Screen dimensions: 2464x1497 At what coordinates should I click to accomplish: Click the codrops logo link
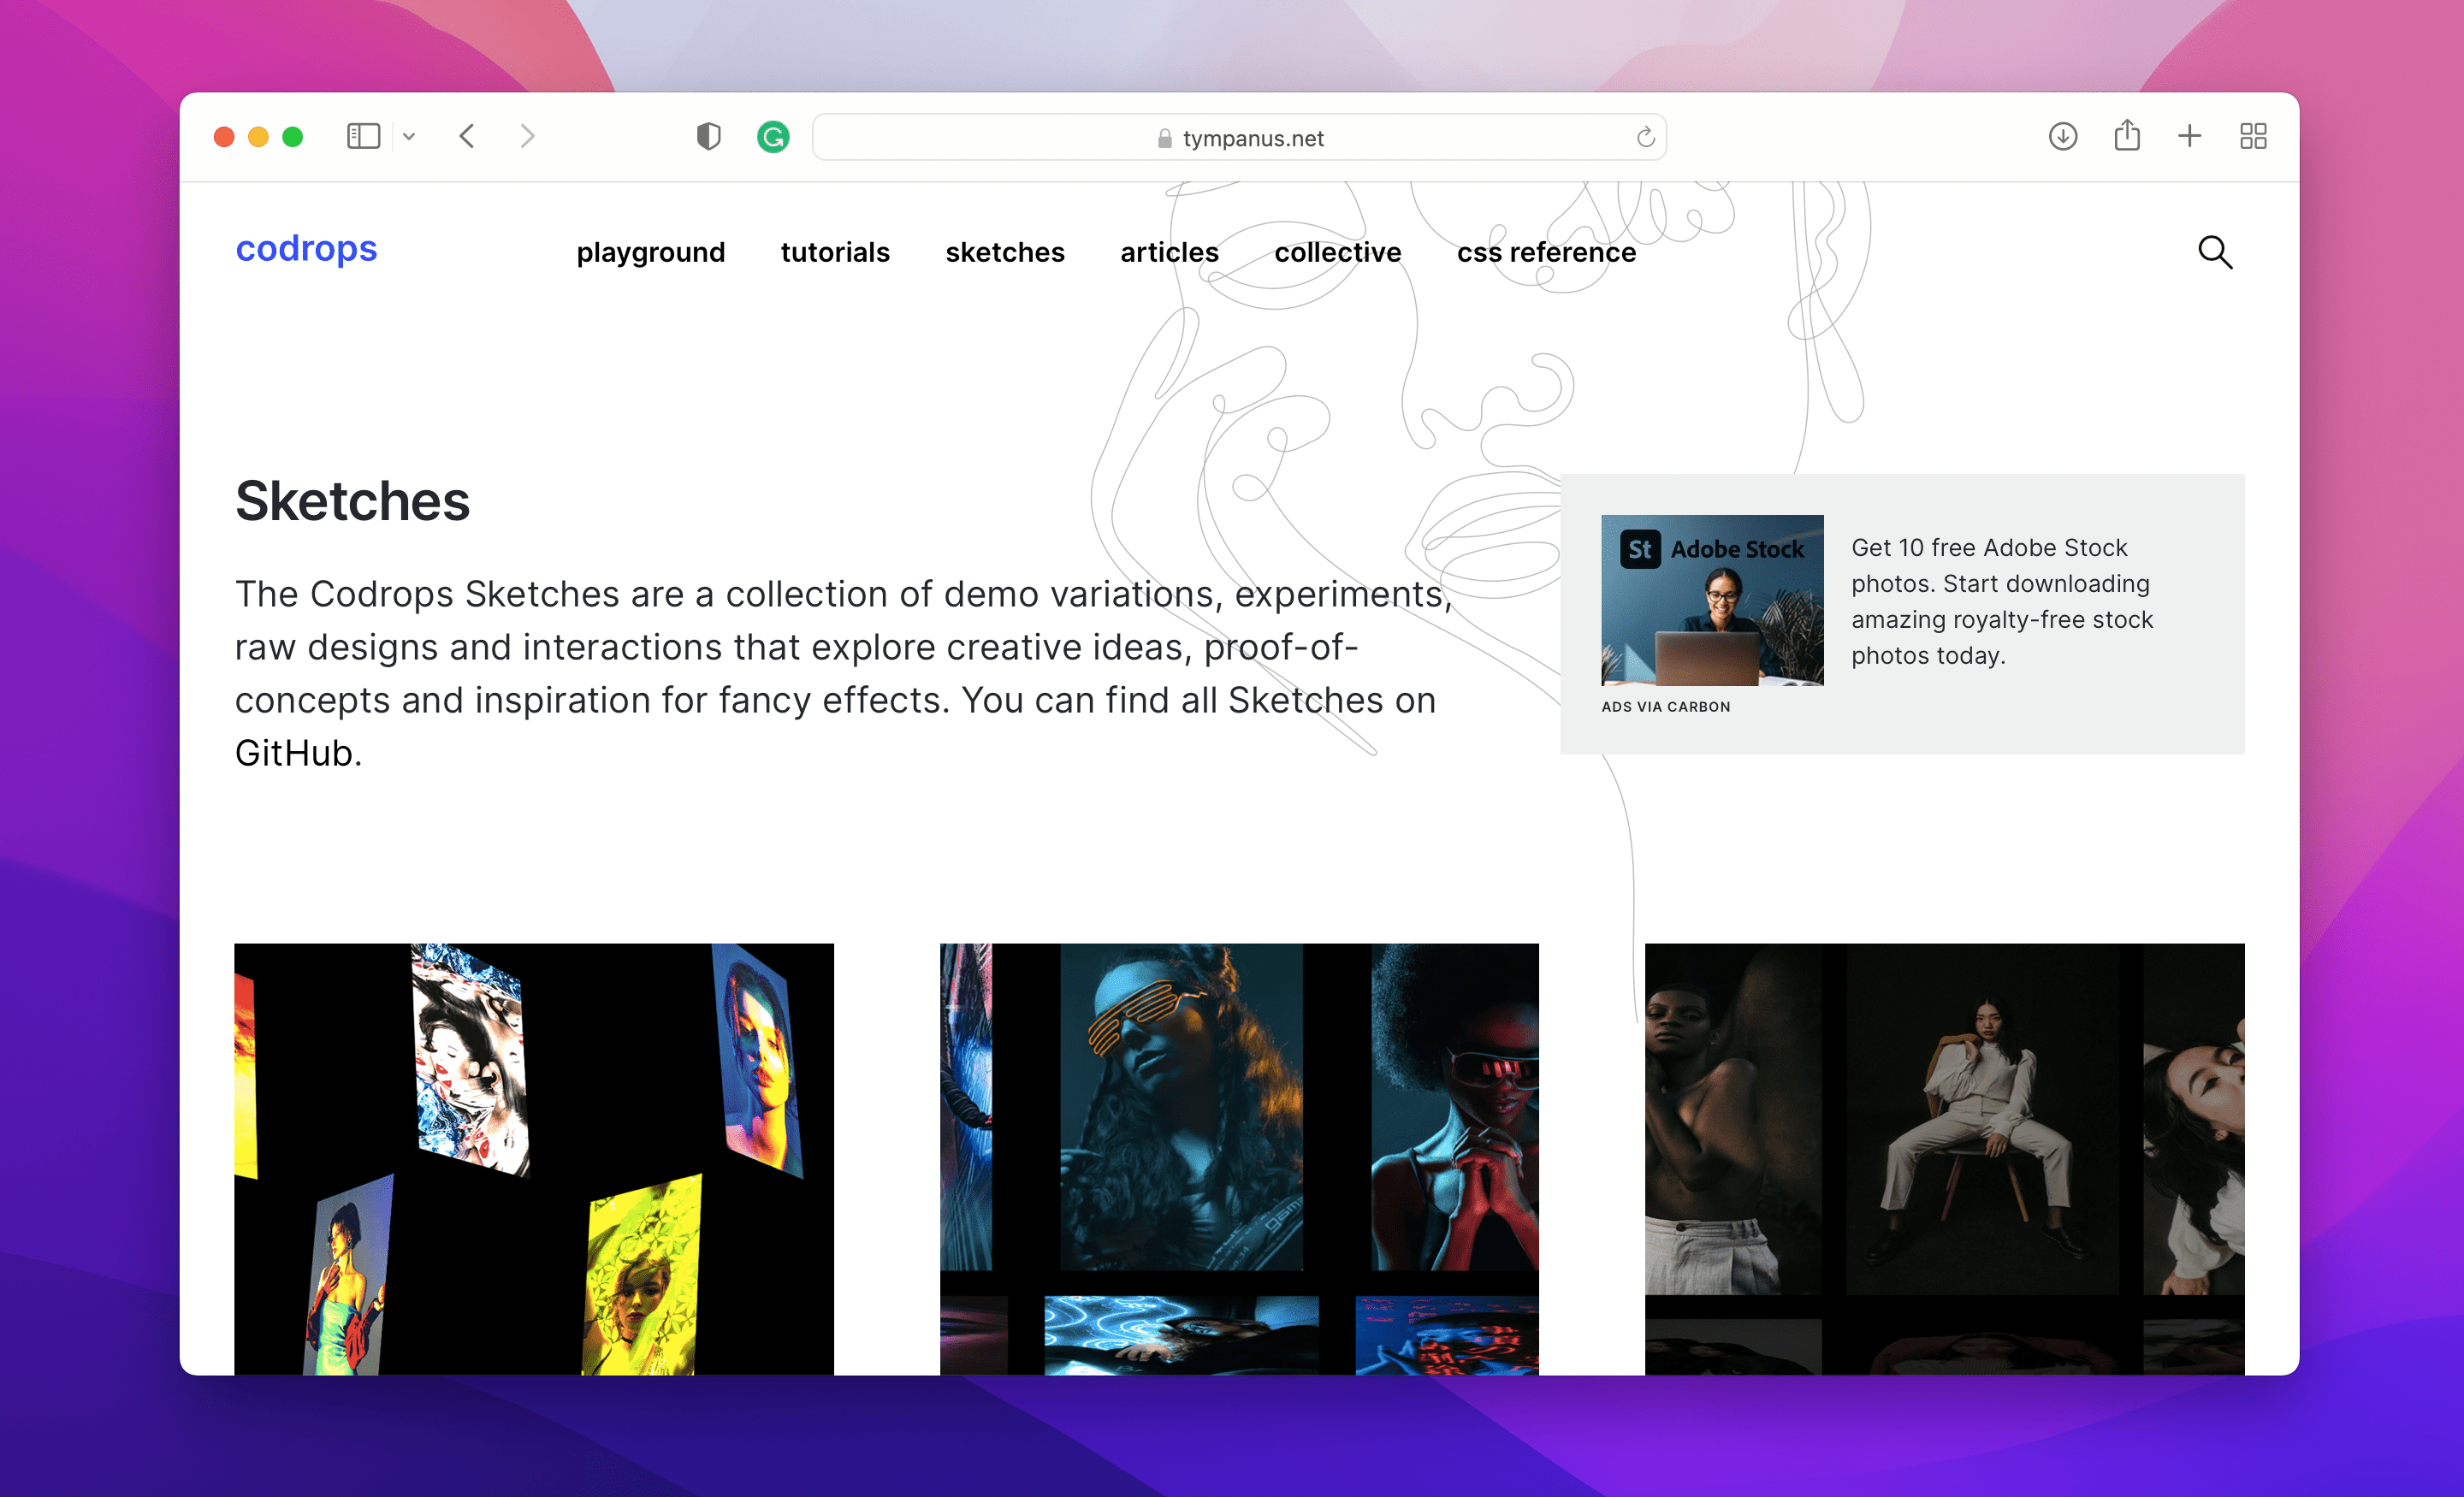(306, 248)
